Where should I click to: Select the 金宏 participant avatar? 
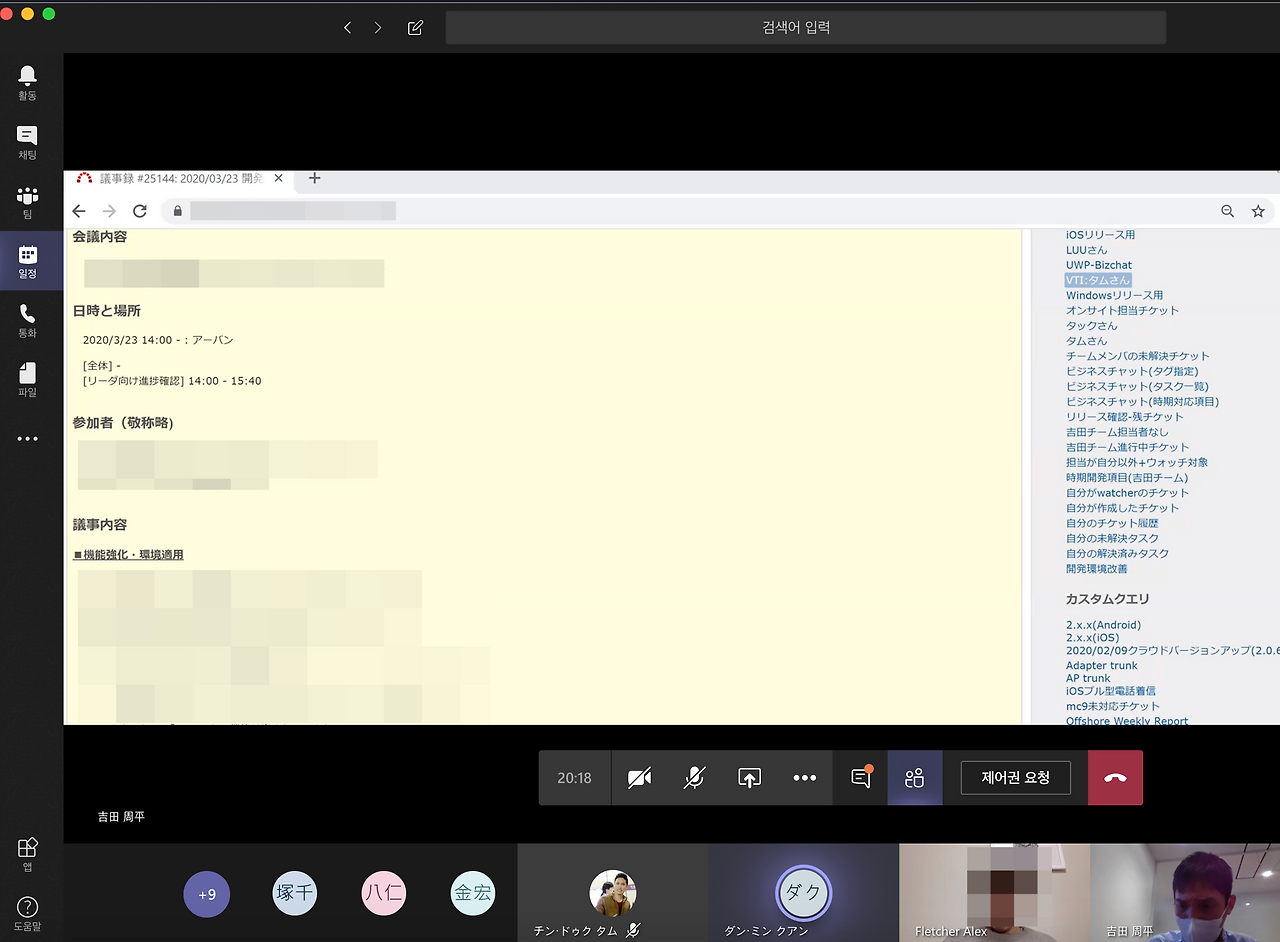click(x=473, y=894)
